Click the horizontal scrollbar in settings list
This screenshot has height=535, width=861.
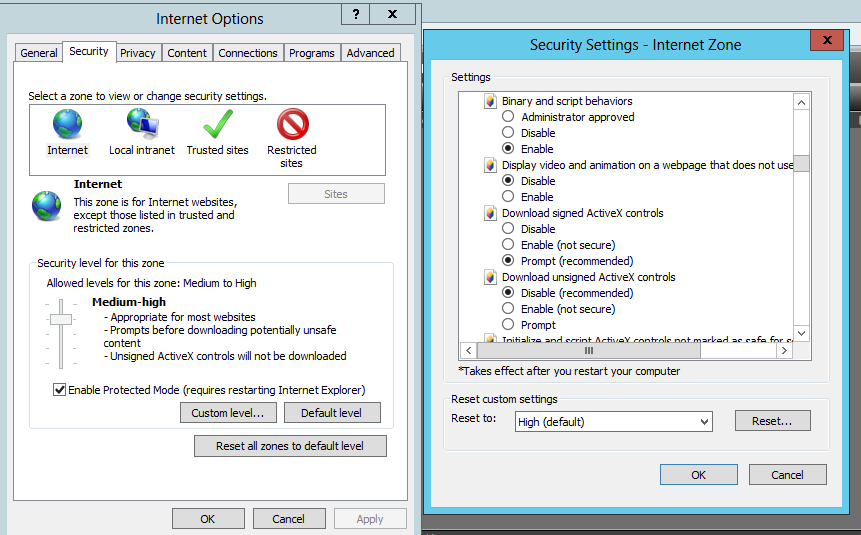tap(589, 350)
